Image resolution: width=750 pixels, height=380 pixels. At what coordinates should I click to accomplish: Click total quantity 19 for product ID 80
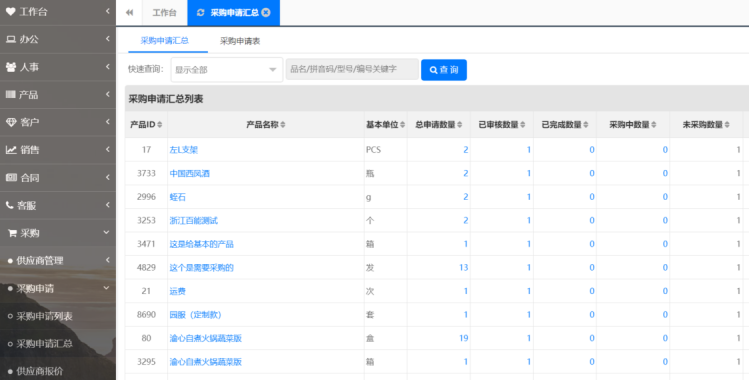click(x=463, y=338)
